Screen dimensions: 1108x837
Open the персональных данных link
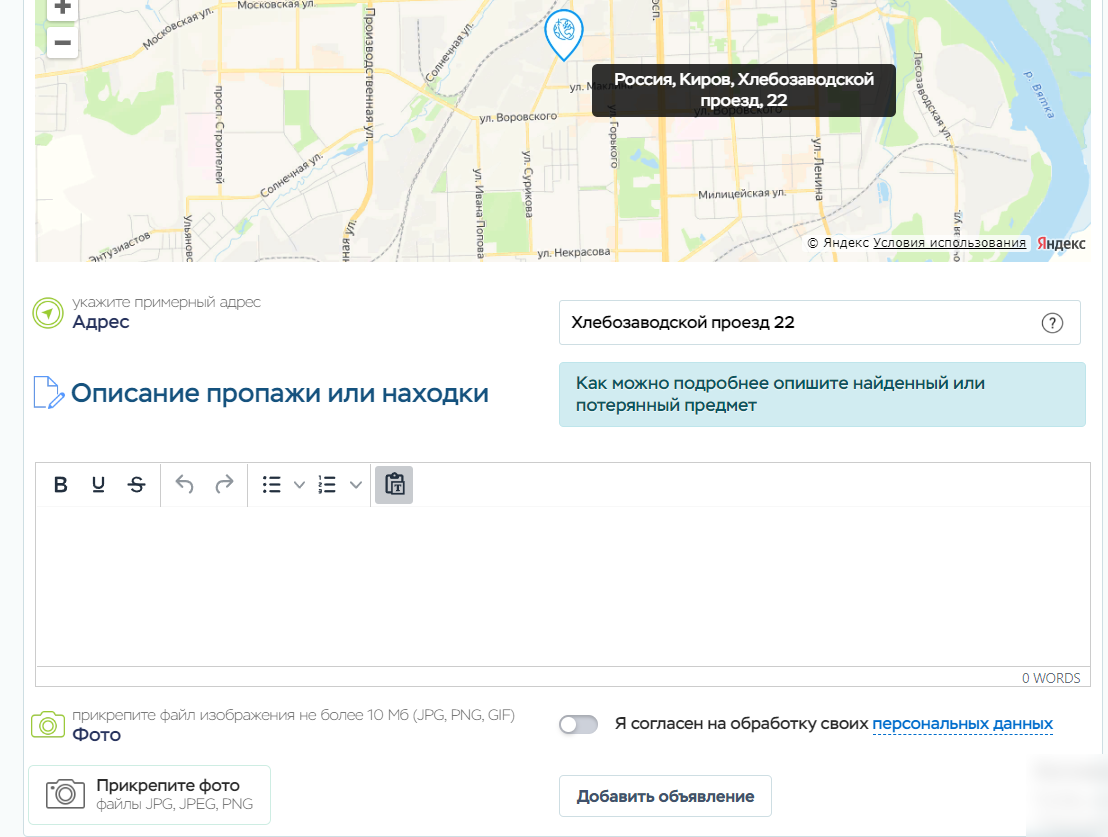[x=962, y=724]
